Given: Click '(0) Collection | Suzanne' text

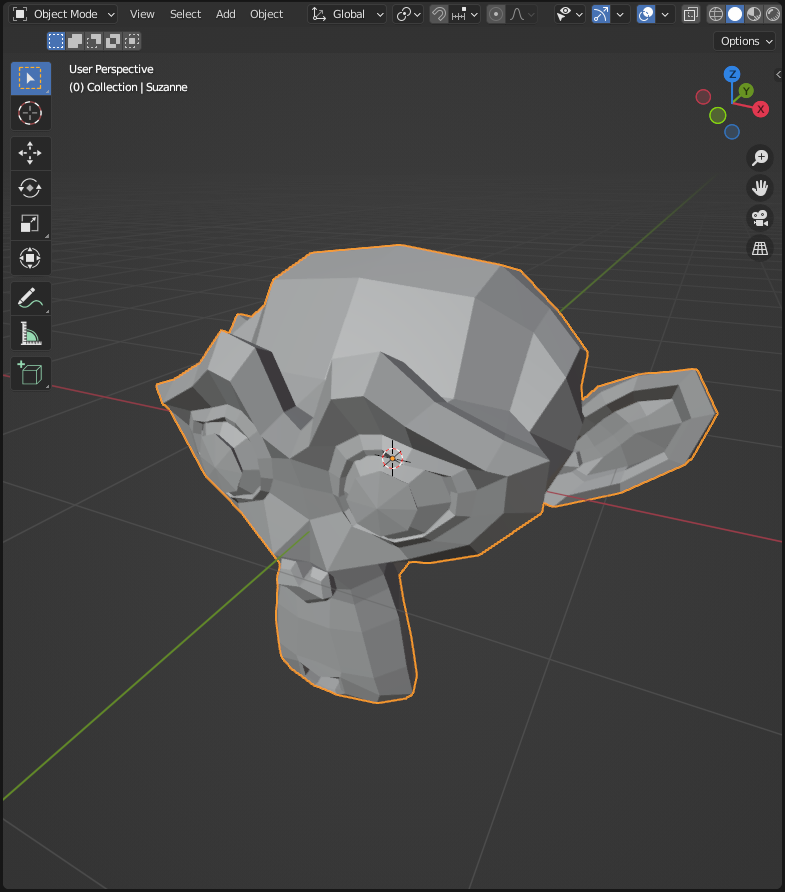Looking at the screenshot, I should click(128, 87).
